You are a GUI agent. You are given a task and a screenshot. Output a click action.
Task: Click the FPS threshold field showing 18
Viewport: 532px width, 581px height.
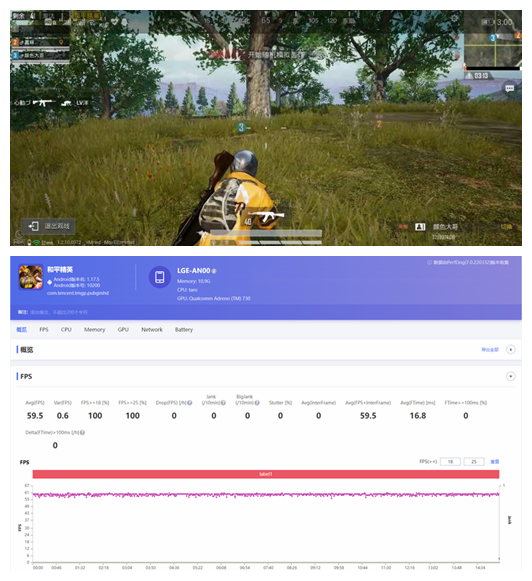click(x=450, y=462)
